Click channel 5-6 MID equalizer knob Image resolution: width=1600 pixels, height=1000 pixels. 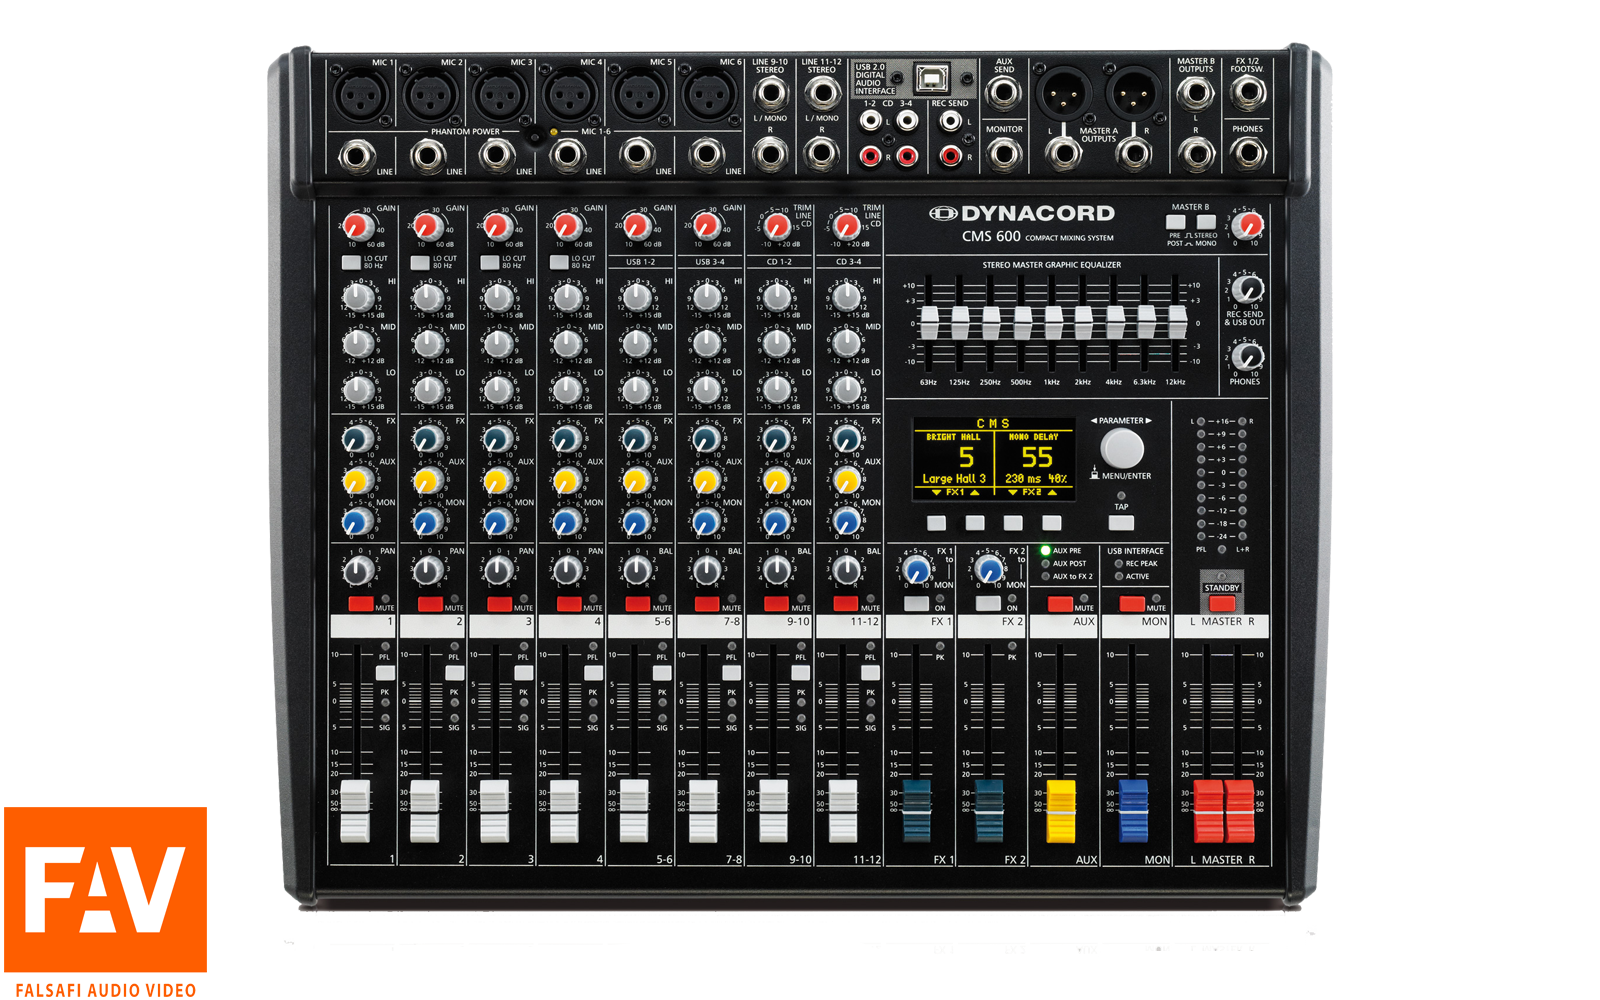pos(636,343)
